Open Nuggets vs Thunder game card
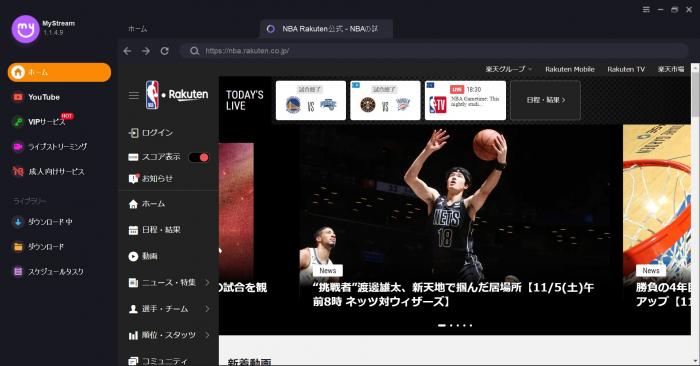Screen dimensions: 700x366 [385, 100]
